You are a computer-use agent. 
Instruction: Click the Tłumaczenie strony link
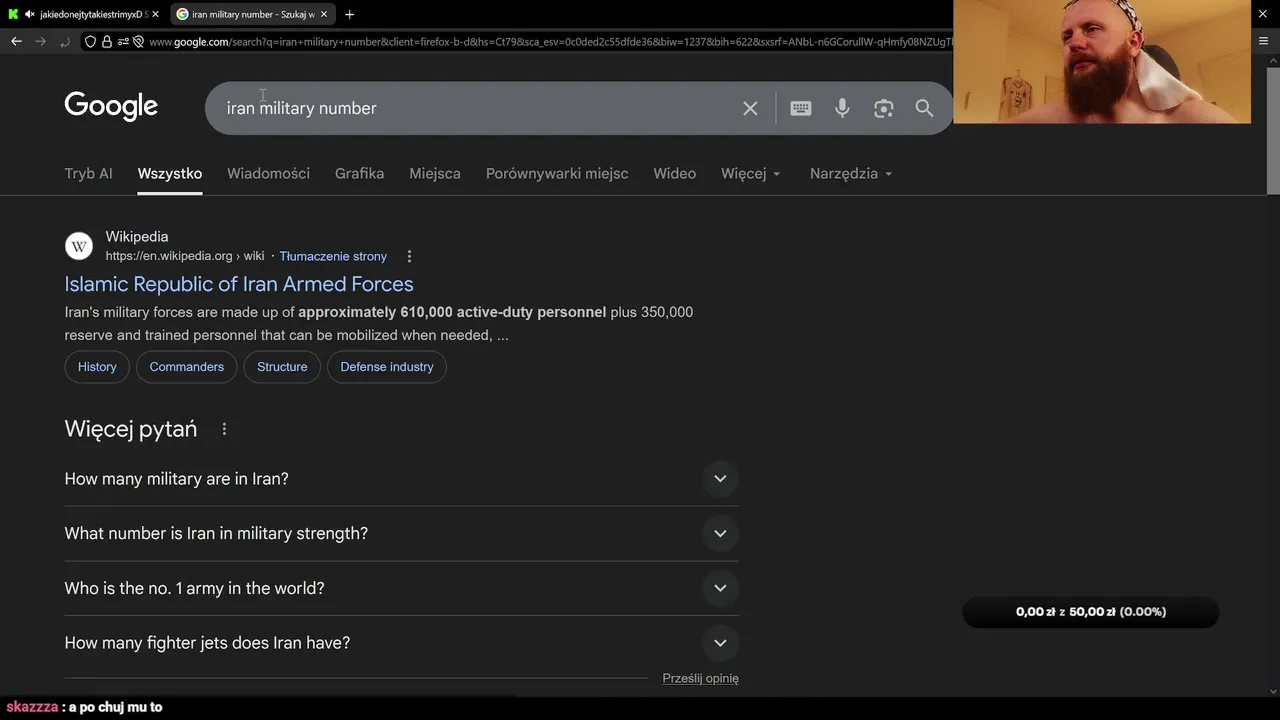pyautogui.click(x=333, y=256)
